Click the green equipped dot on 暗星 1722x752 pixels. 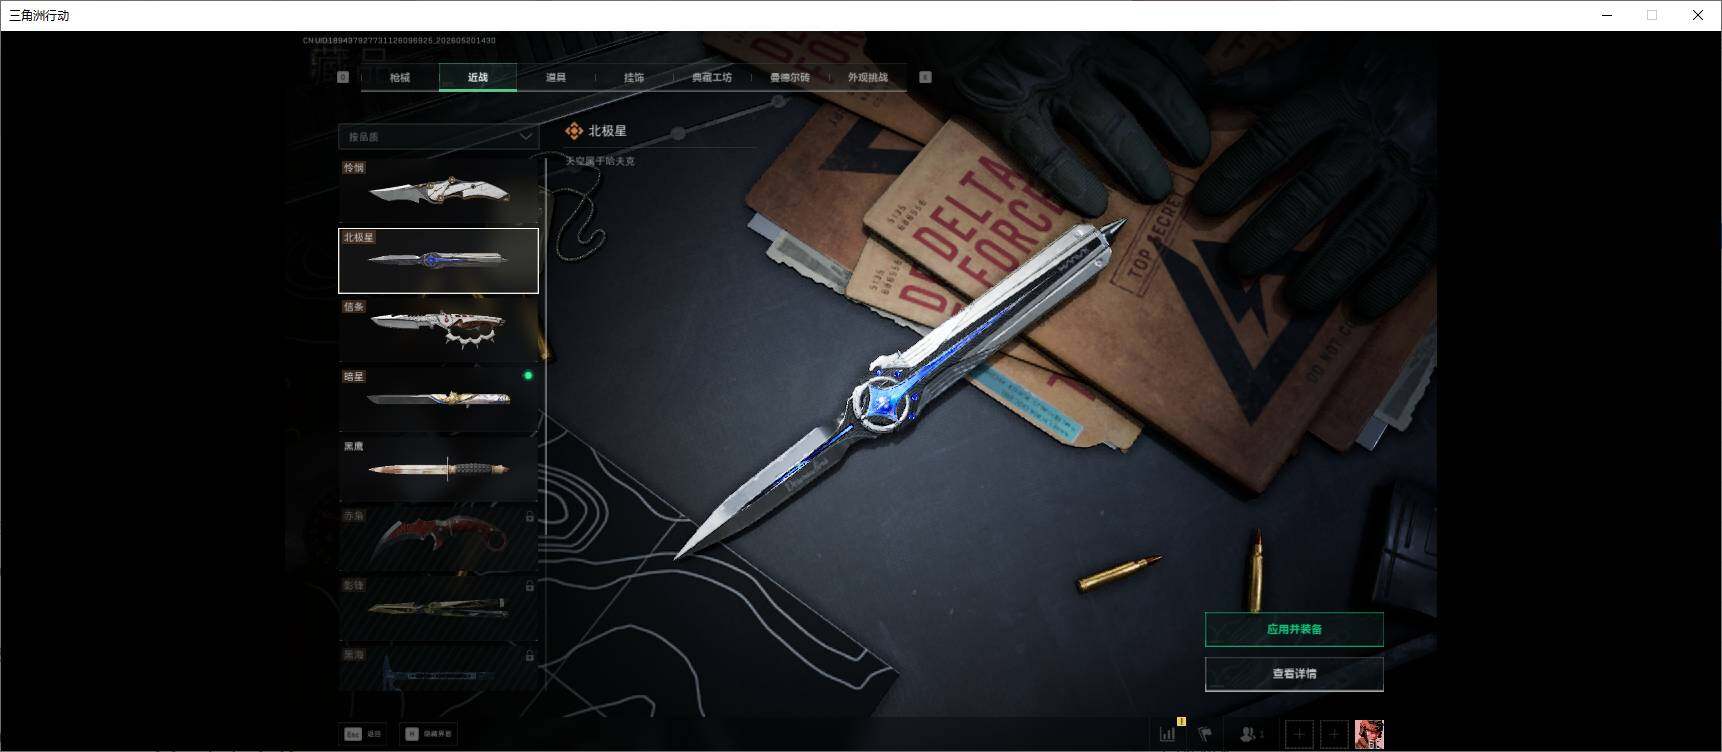coord(528,376)
